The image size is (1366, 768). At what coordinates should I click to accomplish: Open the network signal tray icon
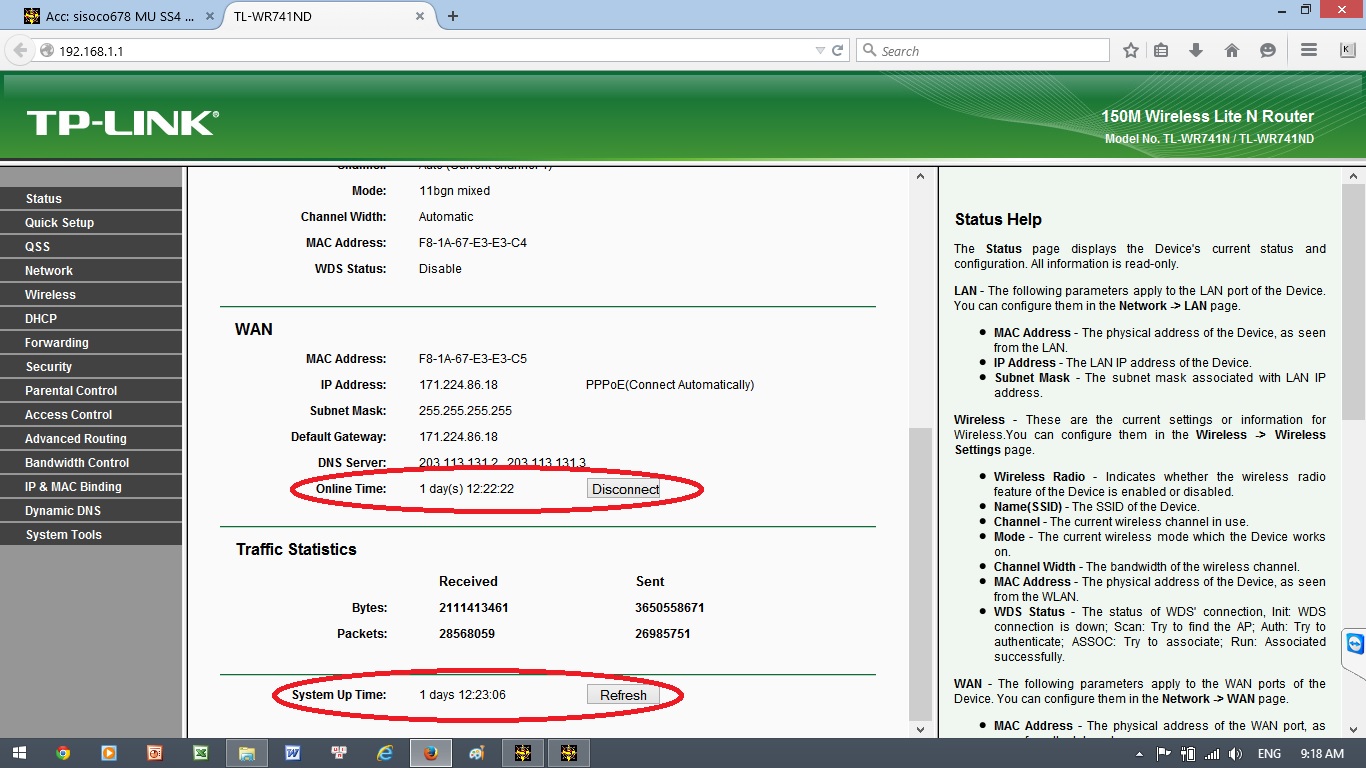pyautogui.click(x=1212, y=754)
